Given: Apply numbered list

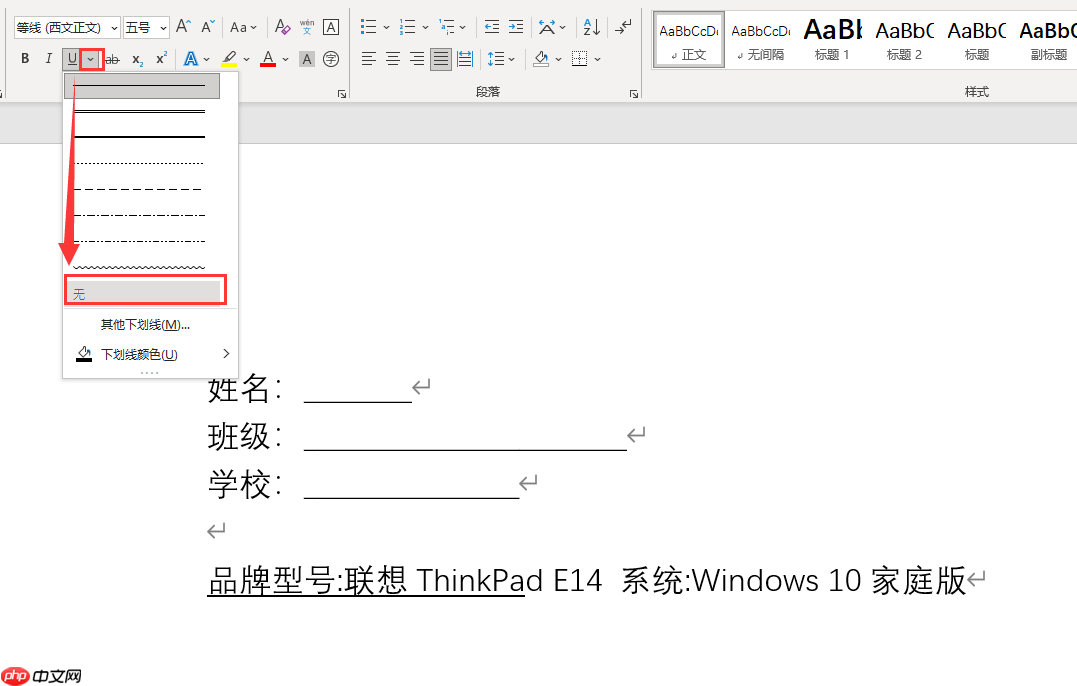Looking at the screenshot, I should point(407,27).
